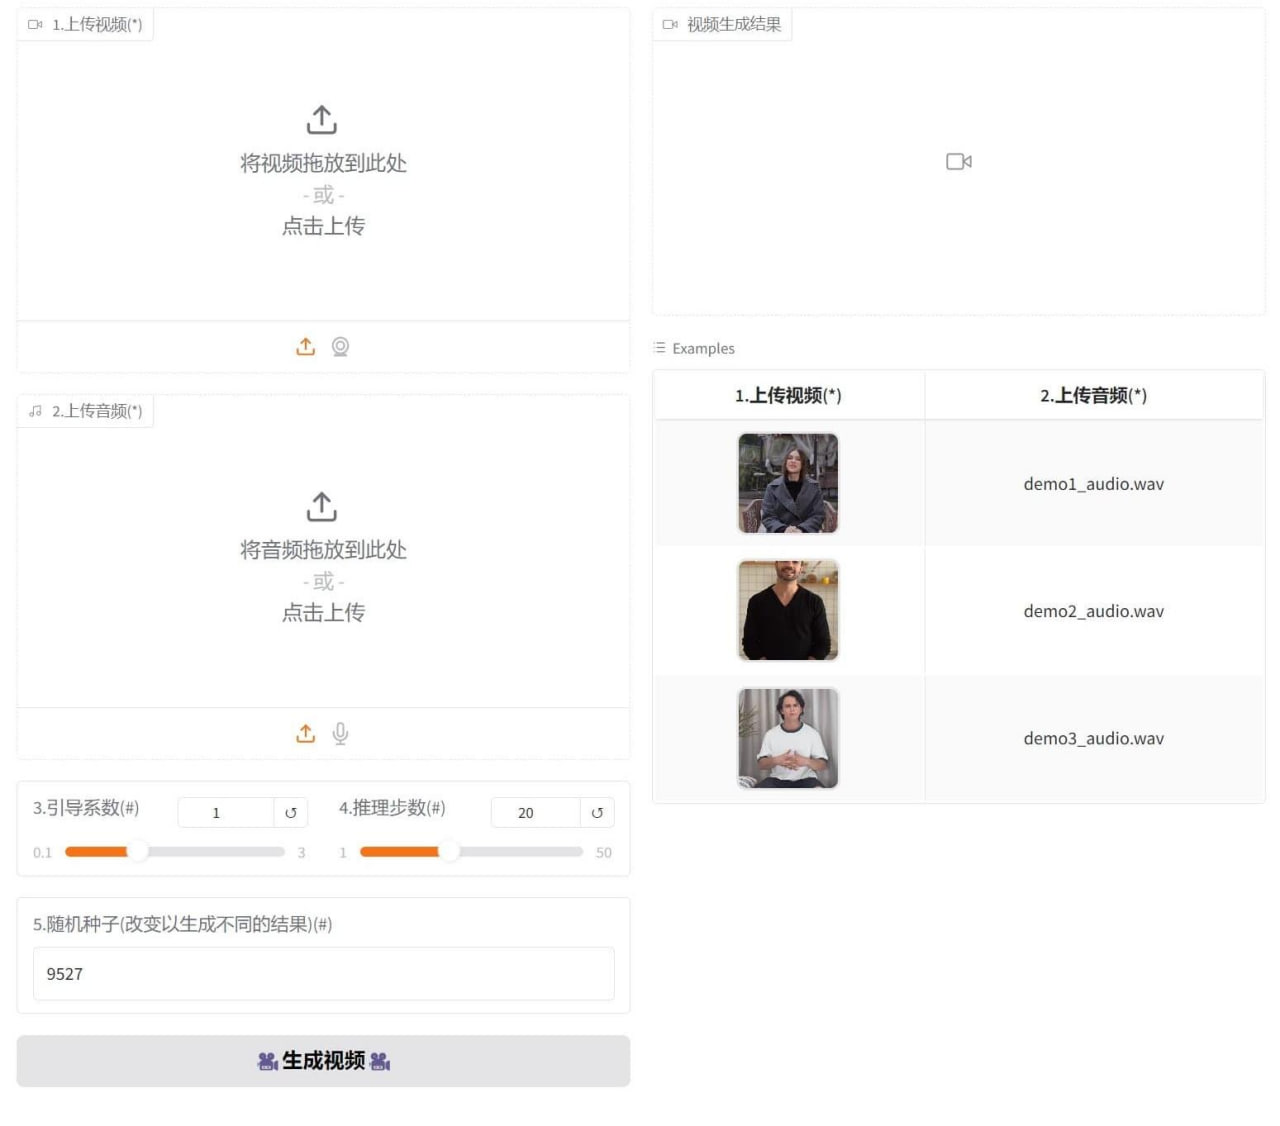Click the Examples list icon

click(658, 348)
